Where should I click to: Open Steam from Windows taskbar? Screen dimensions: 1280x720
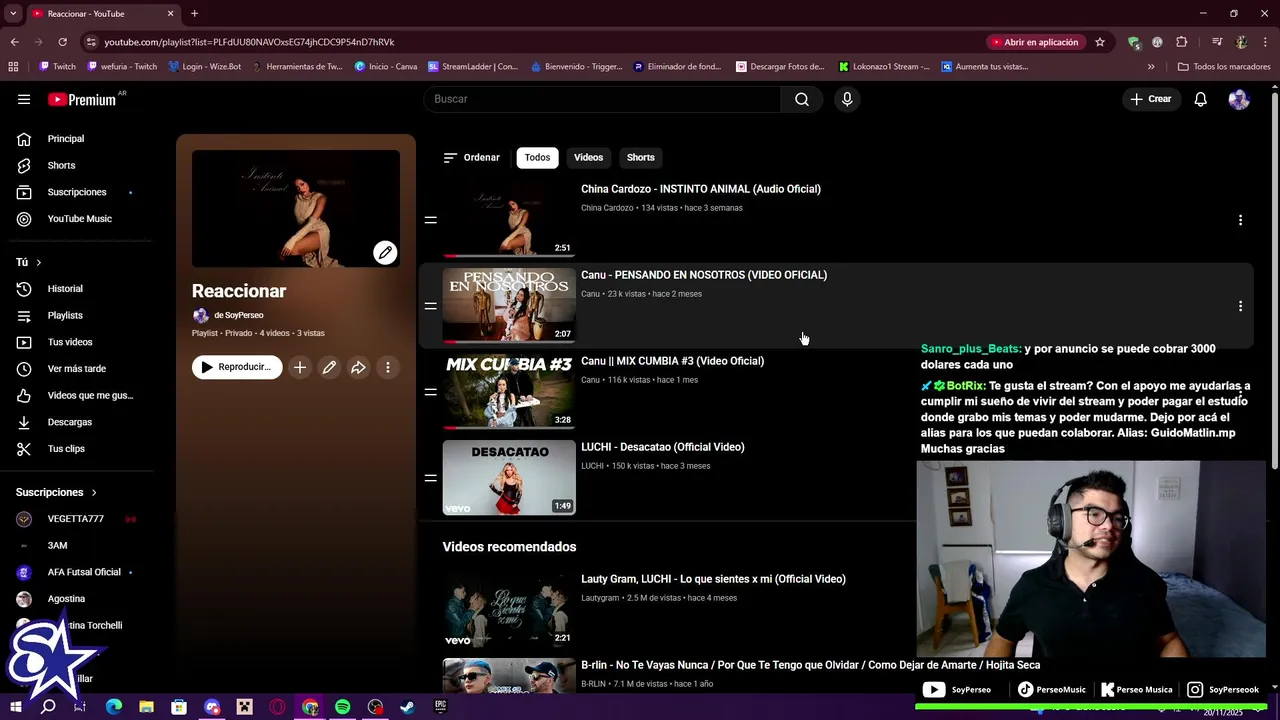[407, 707]
